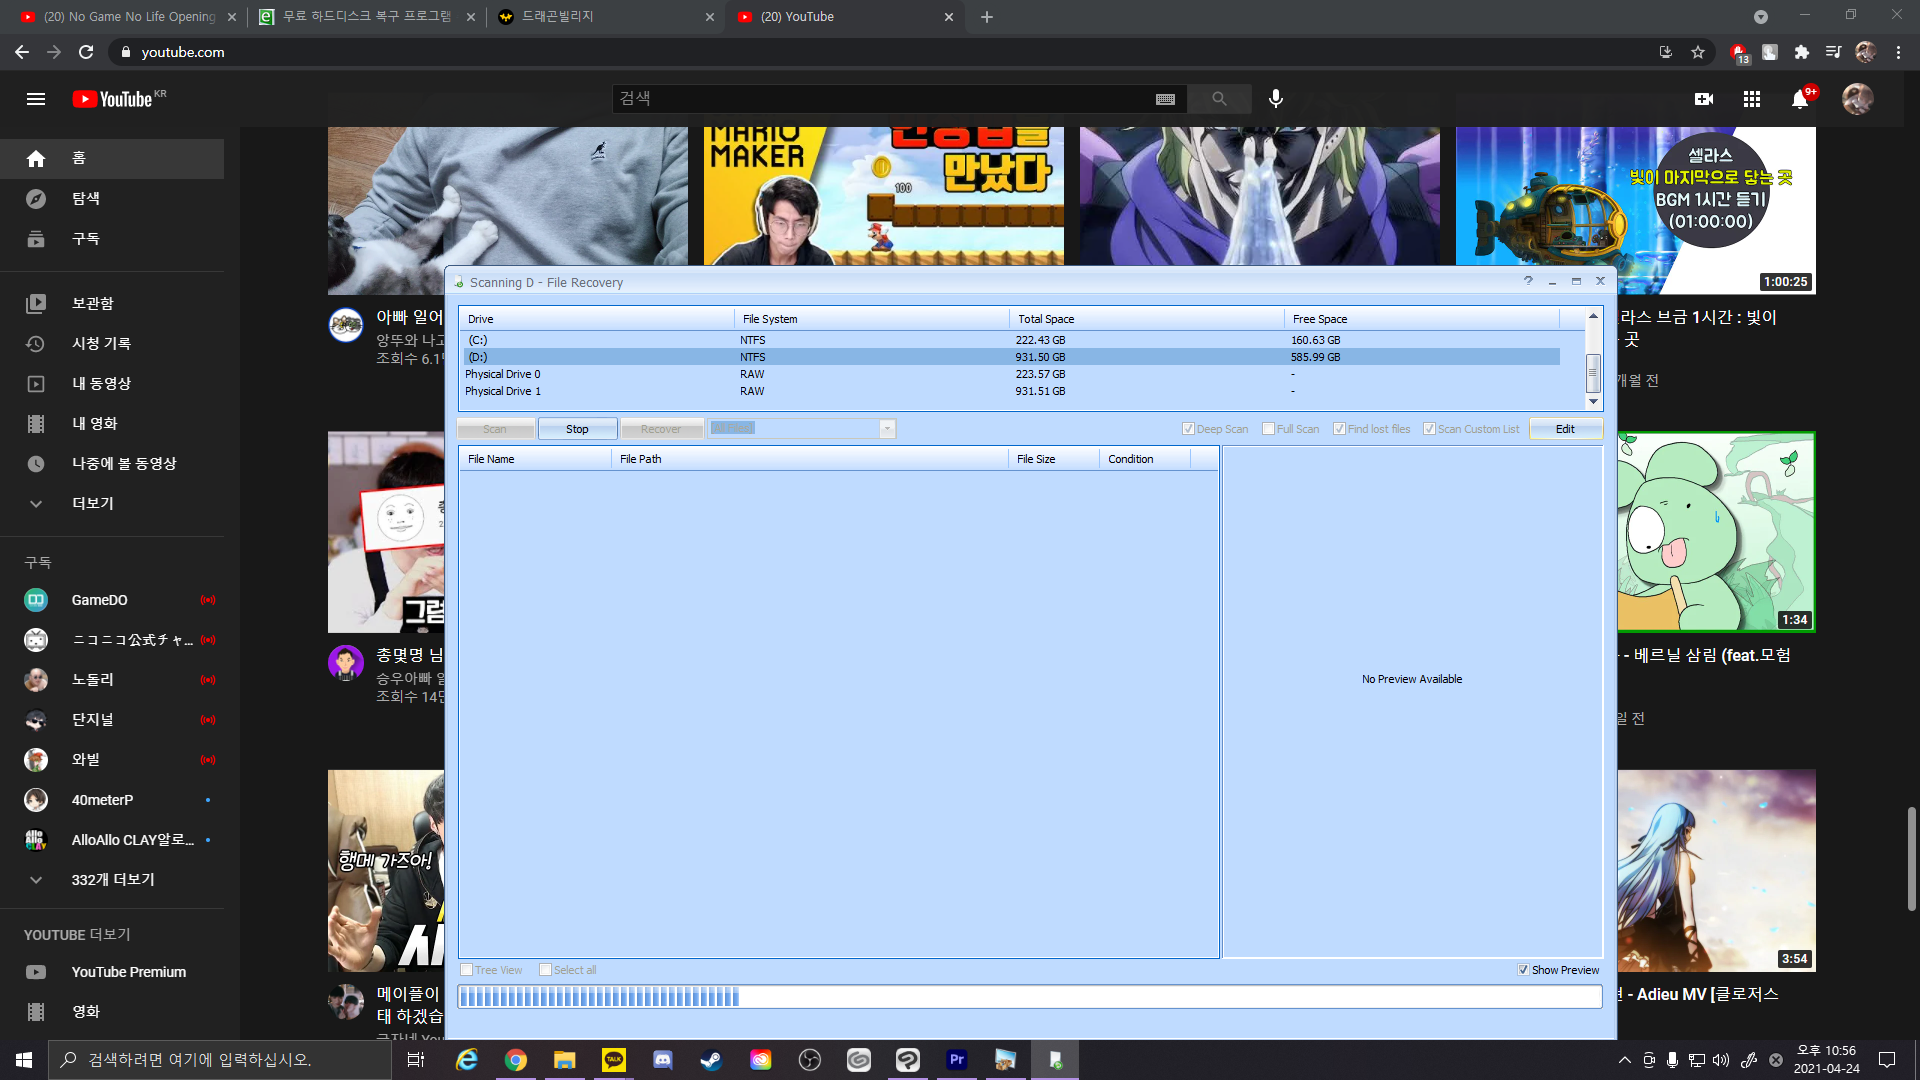Open the YouTube apps grid icon

point(1752,99)
